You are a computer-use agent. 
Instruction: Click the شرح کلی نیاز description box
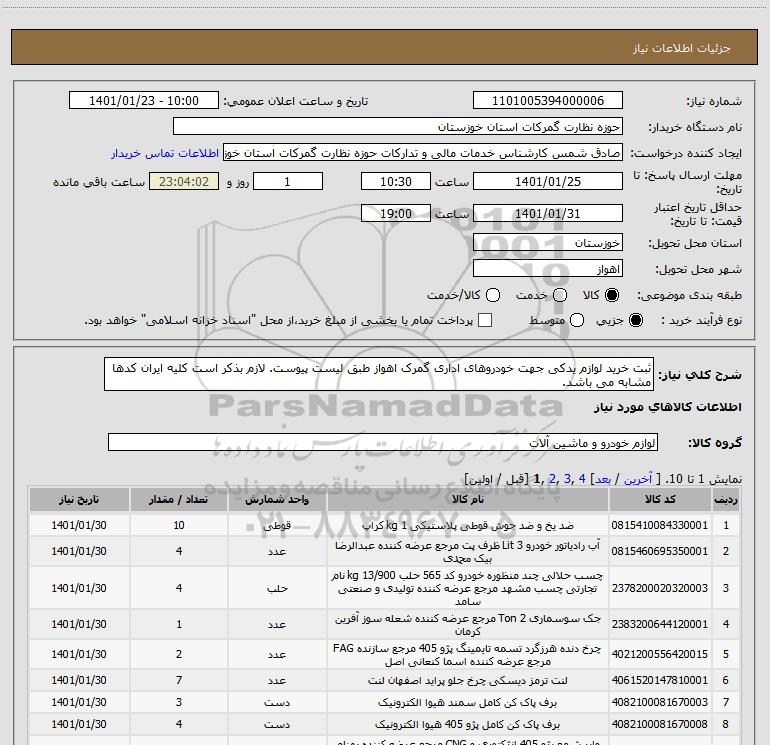pos(379,375)
